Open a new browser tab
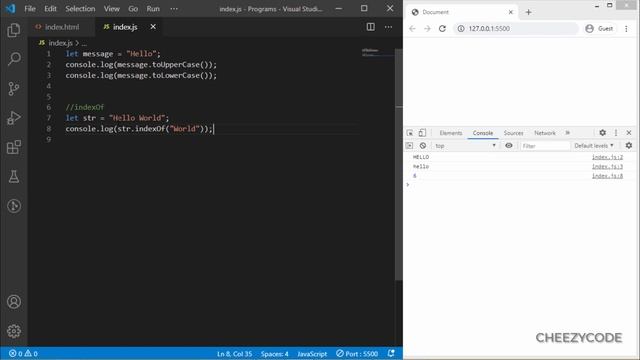640x360 pixels. pos(529,12)
